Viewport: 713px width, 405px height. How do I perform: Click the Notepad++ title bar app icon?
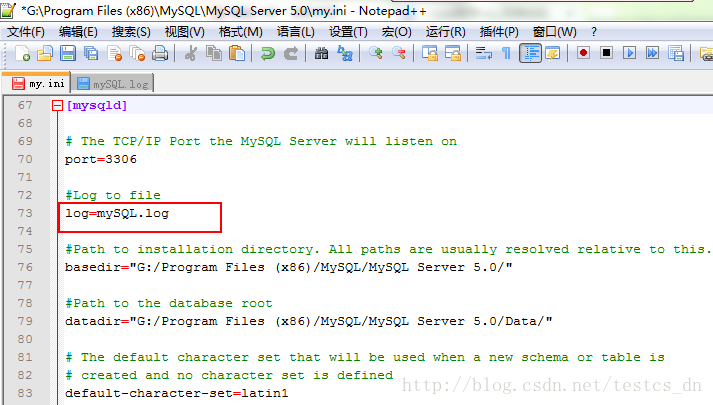click(x=8, y=10)
